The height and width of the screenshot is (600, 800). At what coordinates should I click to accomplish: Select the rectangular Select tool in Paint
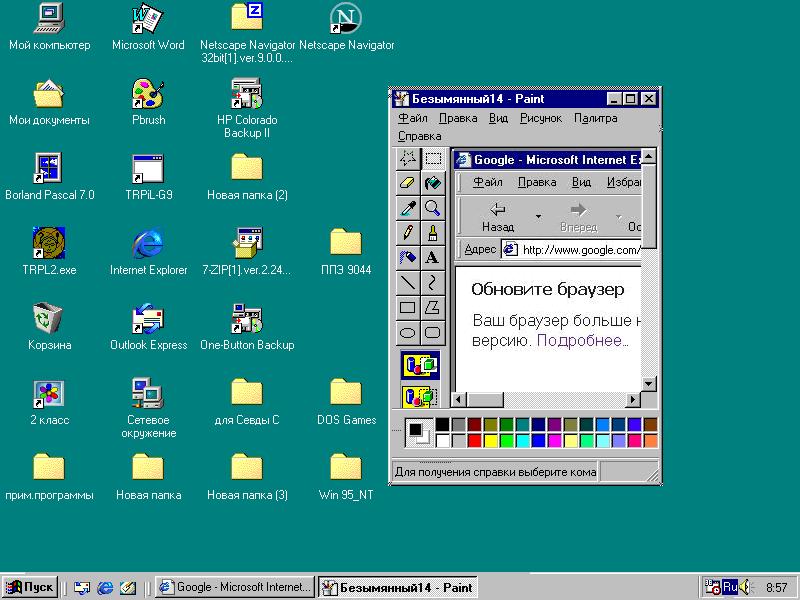pos(433,159)
